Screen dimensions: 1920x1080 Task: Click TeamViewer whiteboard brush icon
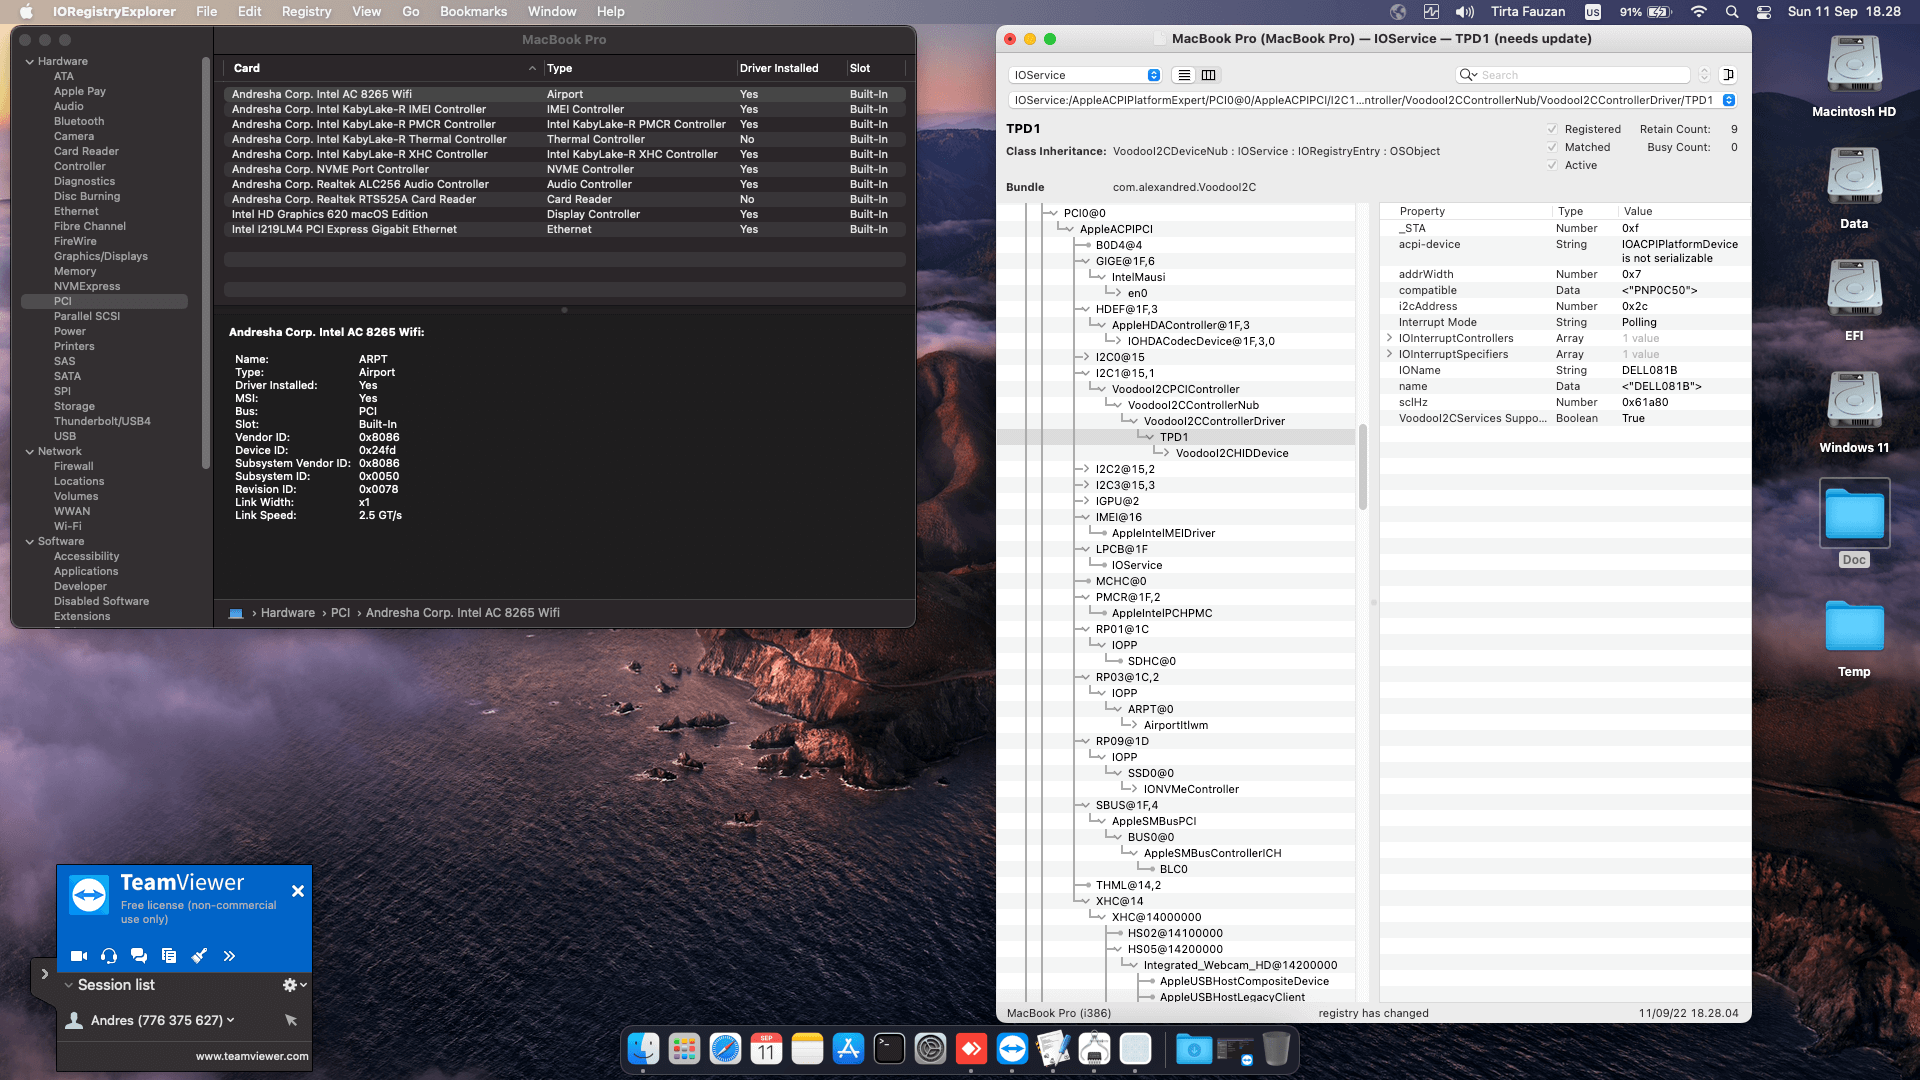click(x=199, y=956)
